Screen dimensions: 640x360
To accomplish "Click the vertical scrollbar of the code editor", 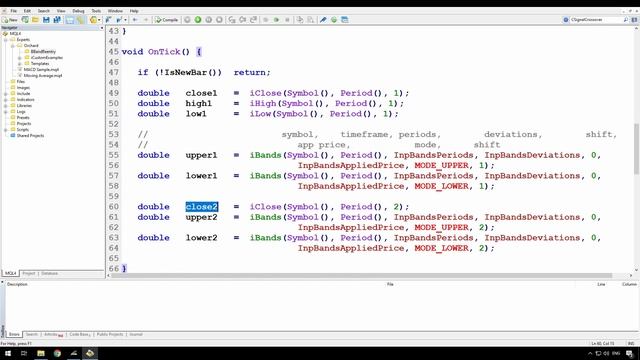I will pos(636,149).
